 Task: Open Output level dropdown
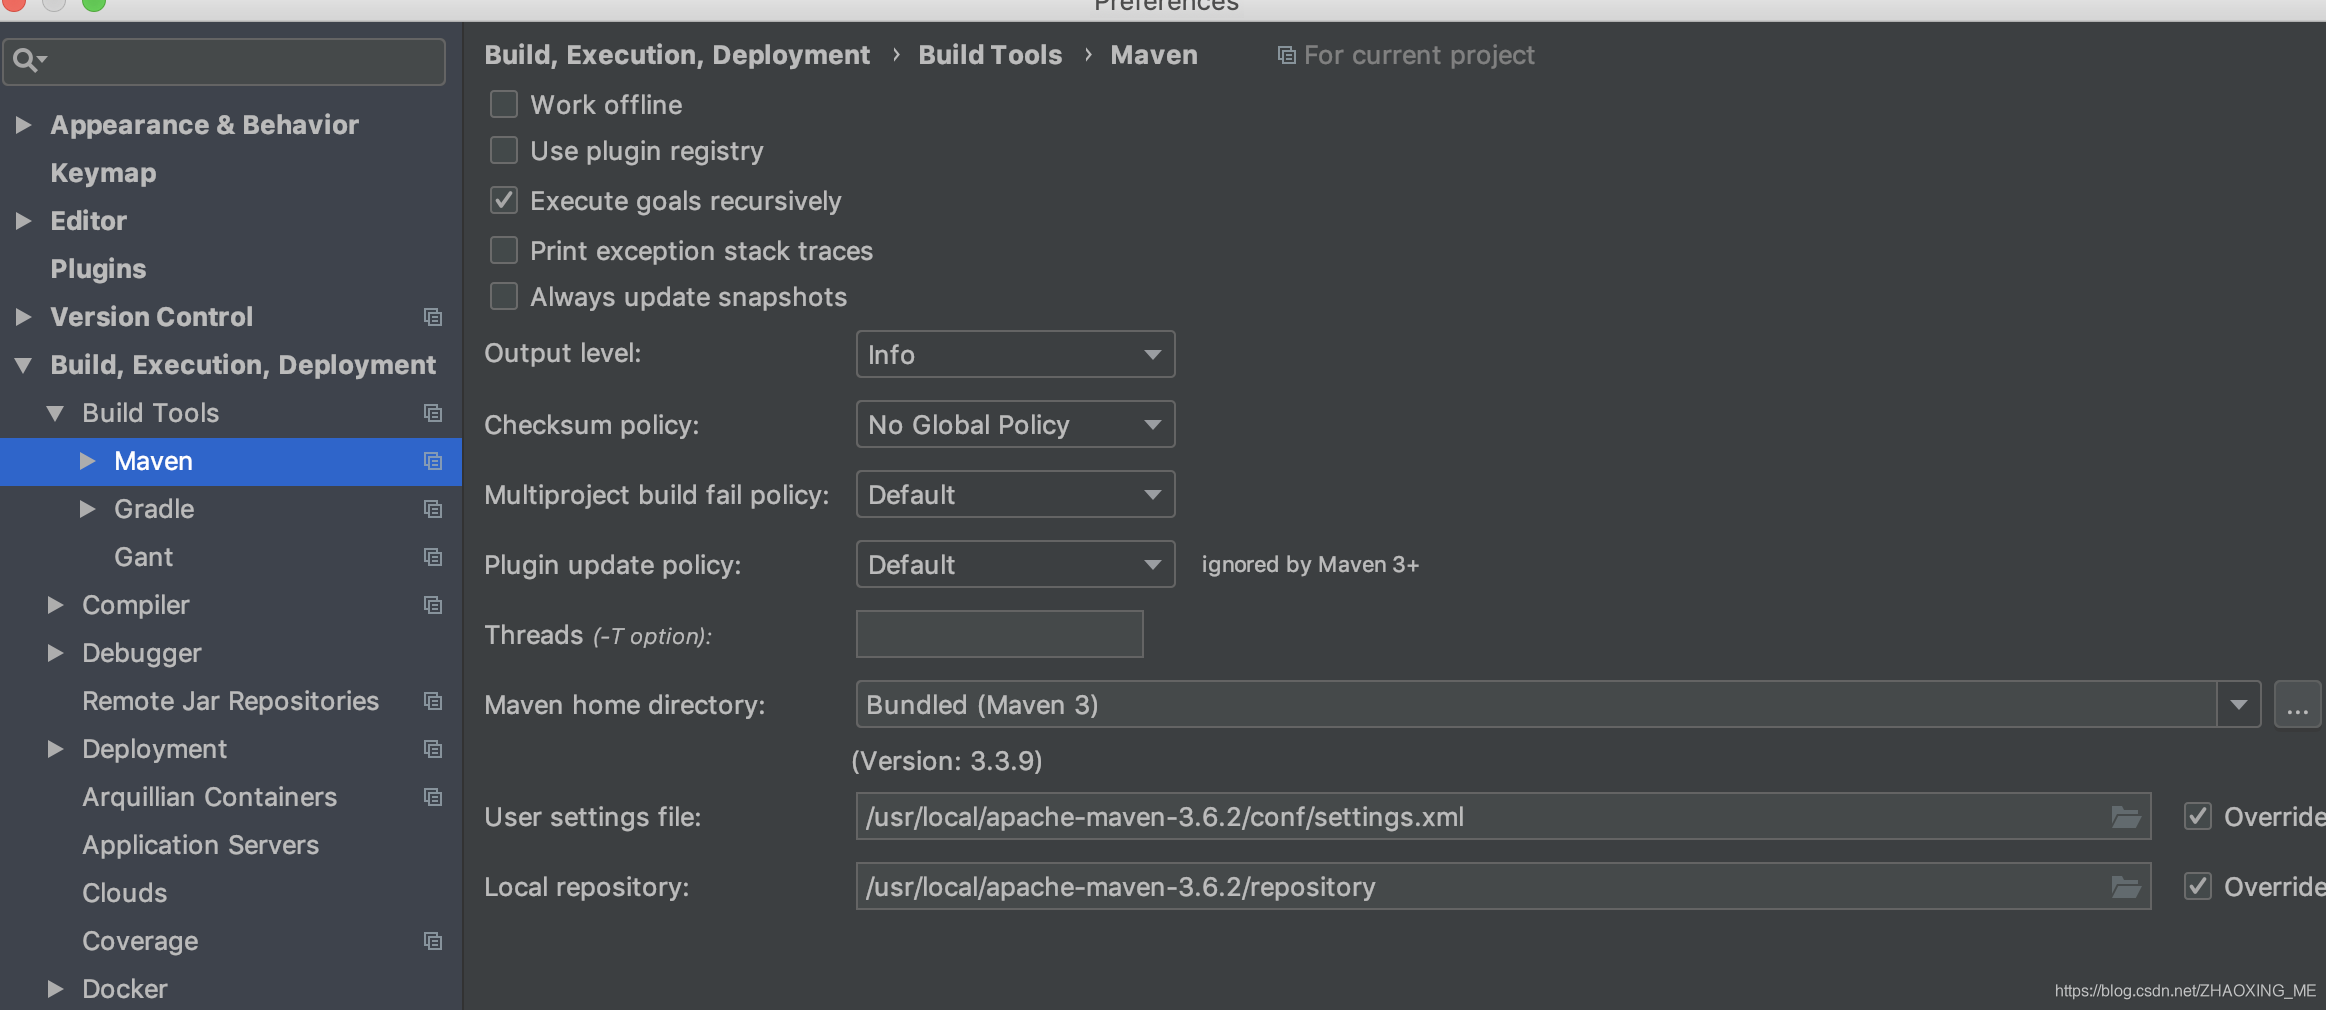click(1015, 354)
